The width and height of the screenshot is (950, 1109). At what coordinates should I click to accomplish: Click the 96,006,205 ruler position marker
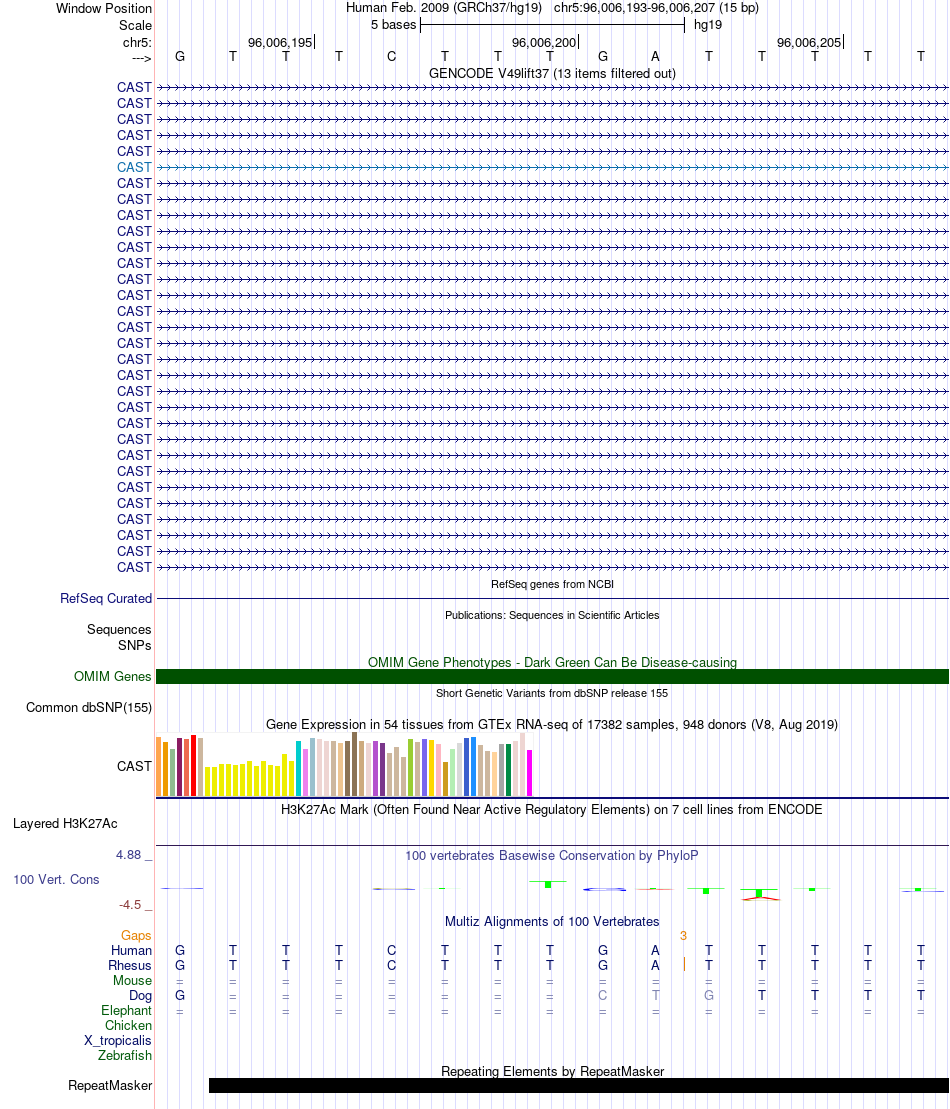809,42
